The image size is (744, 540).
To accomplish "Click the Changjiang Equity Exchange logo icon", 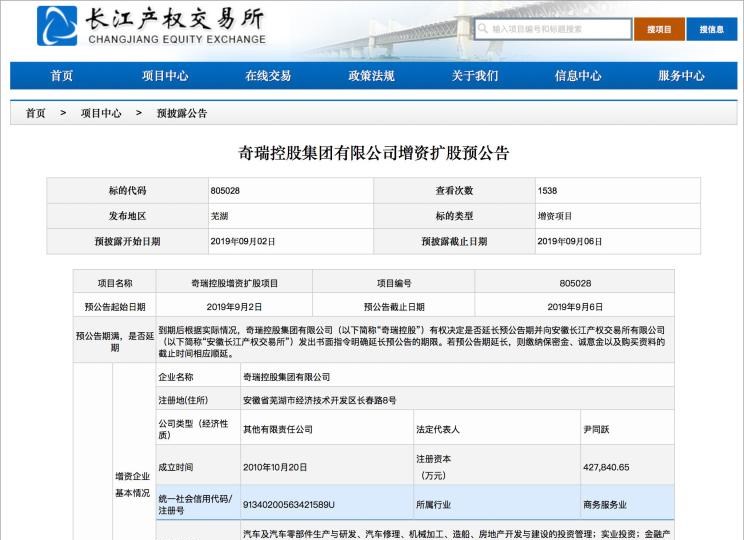I will [x=57, y=26].
